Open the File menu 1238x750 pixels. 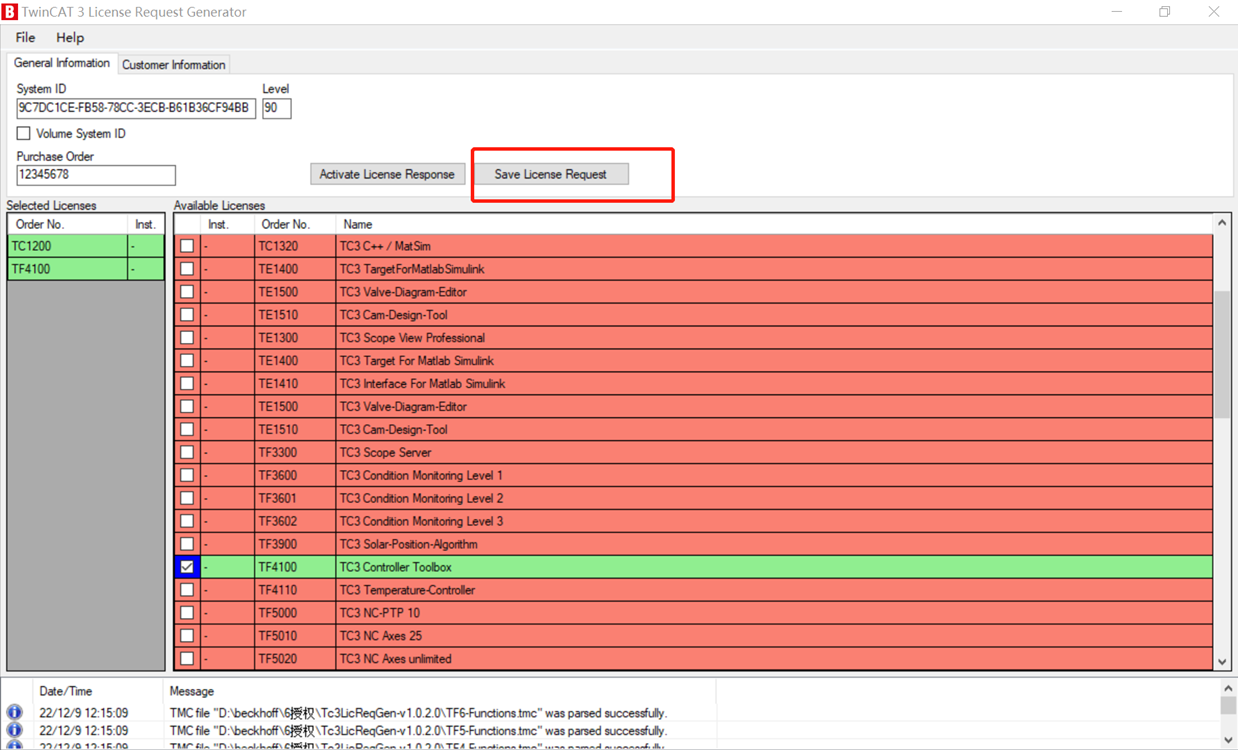[x=25, y=38]
